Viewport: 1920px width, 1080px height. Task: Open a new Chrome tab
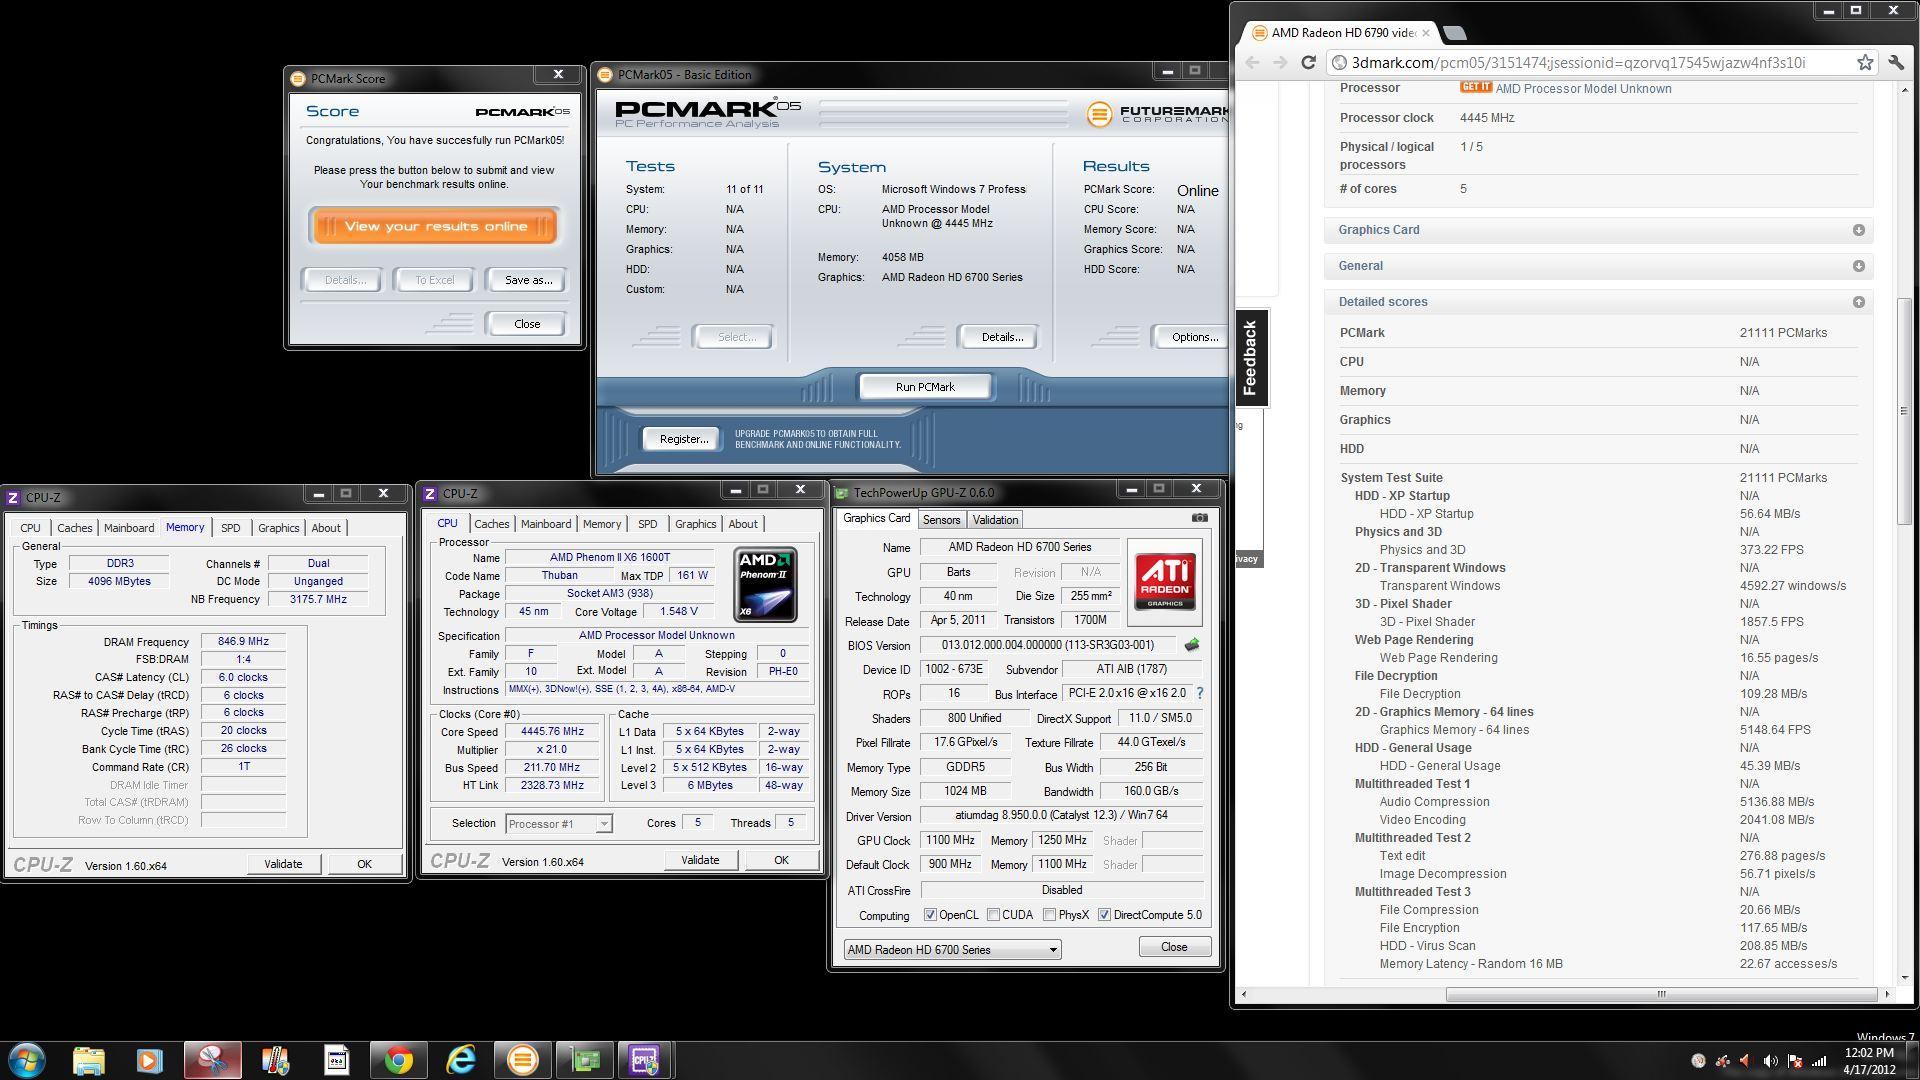pyautogui.click(x=1455, y=33)
